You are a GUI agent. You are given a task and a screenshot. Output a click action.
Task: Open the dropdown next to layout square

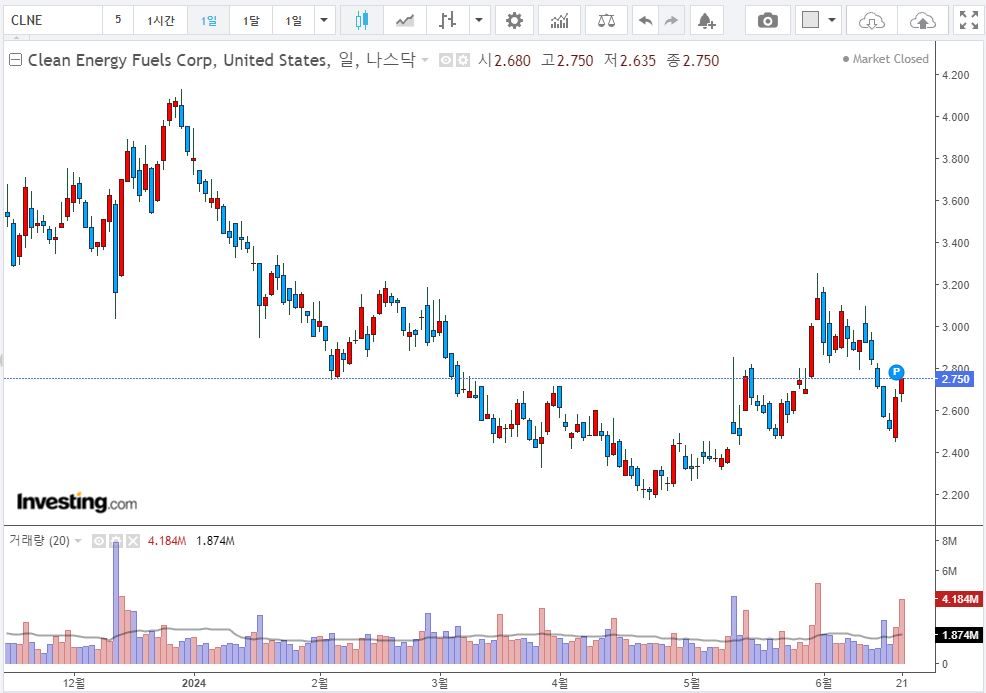point(832,20)
